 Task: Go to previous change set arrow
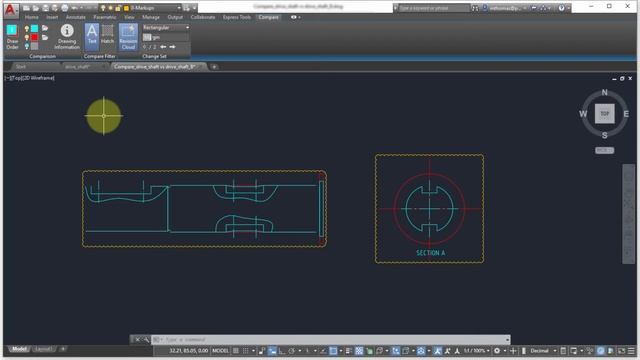tap(163, 47)
